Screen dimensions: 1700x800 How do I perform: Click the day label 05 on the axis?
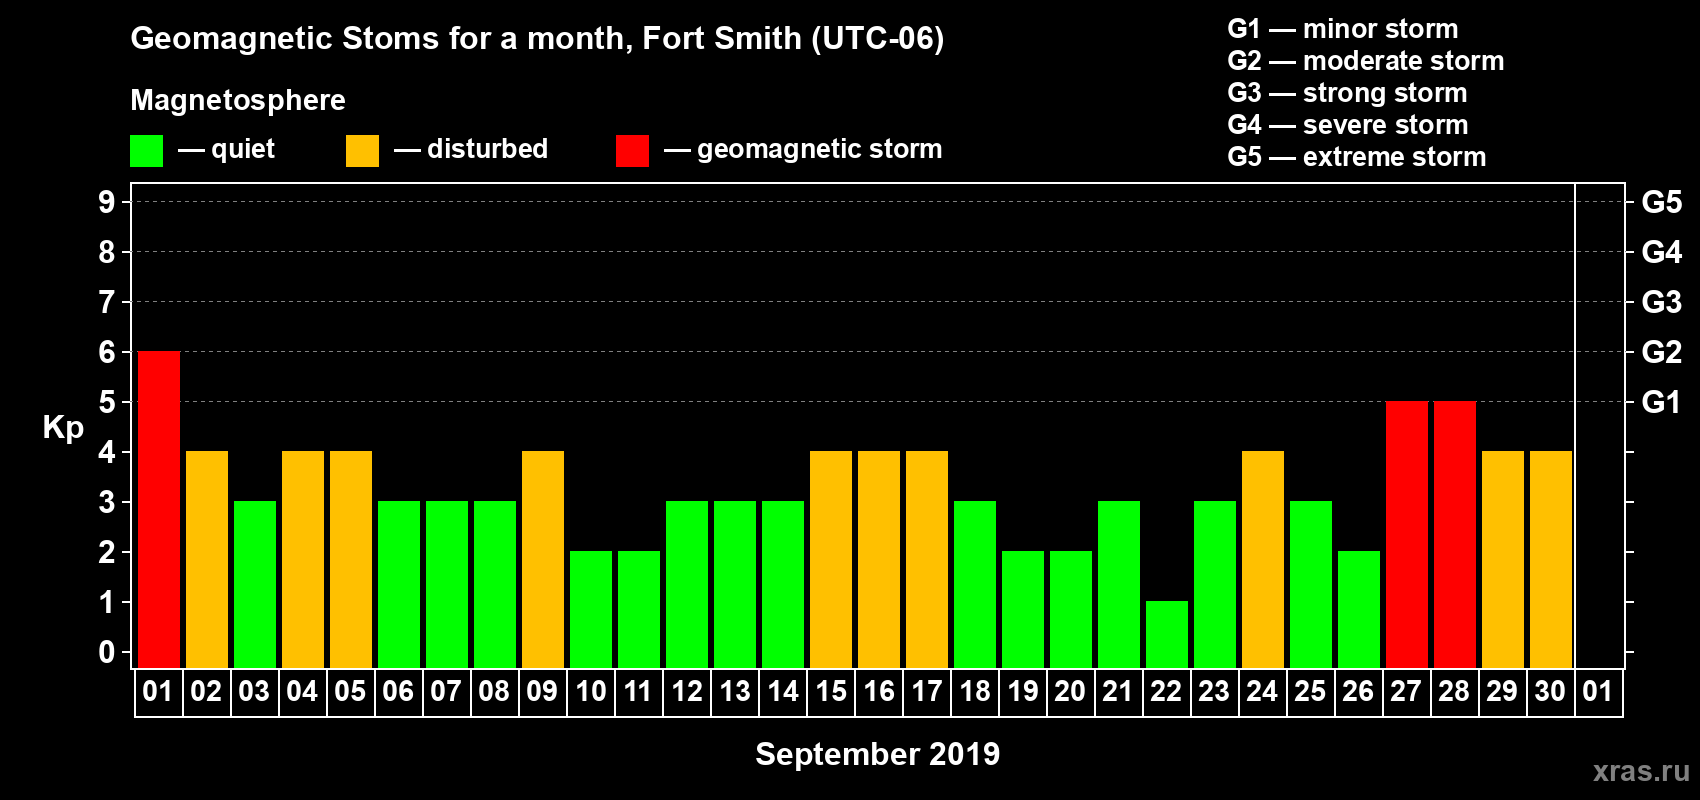tap(350, 692)
